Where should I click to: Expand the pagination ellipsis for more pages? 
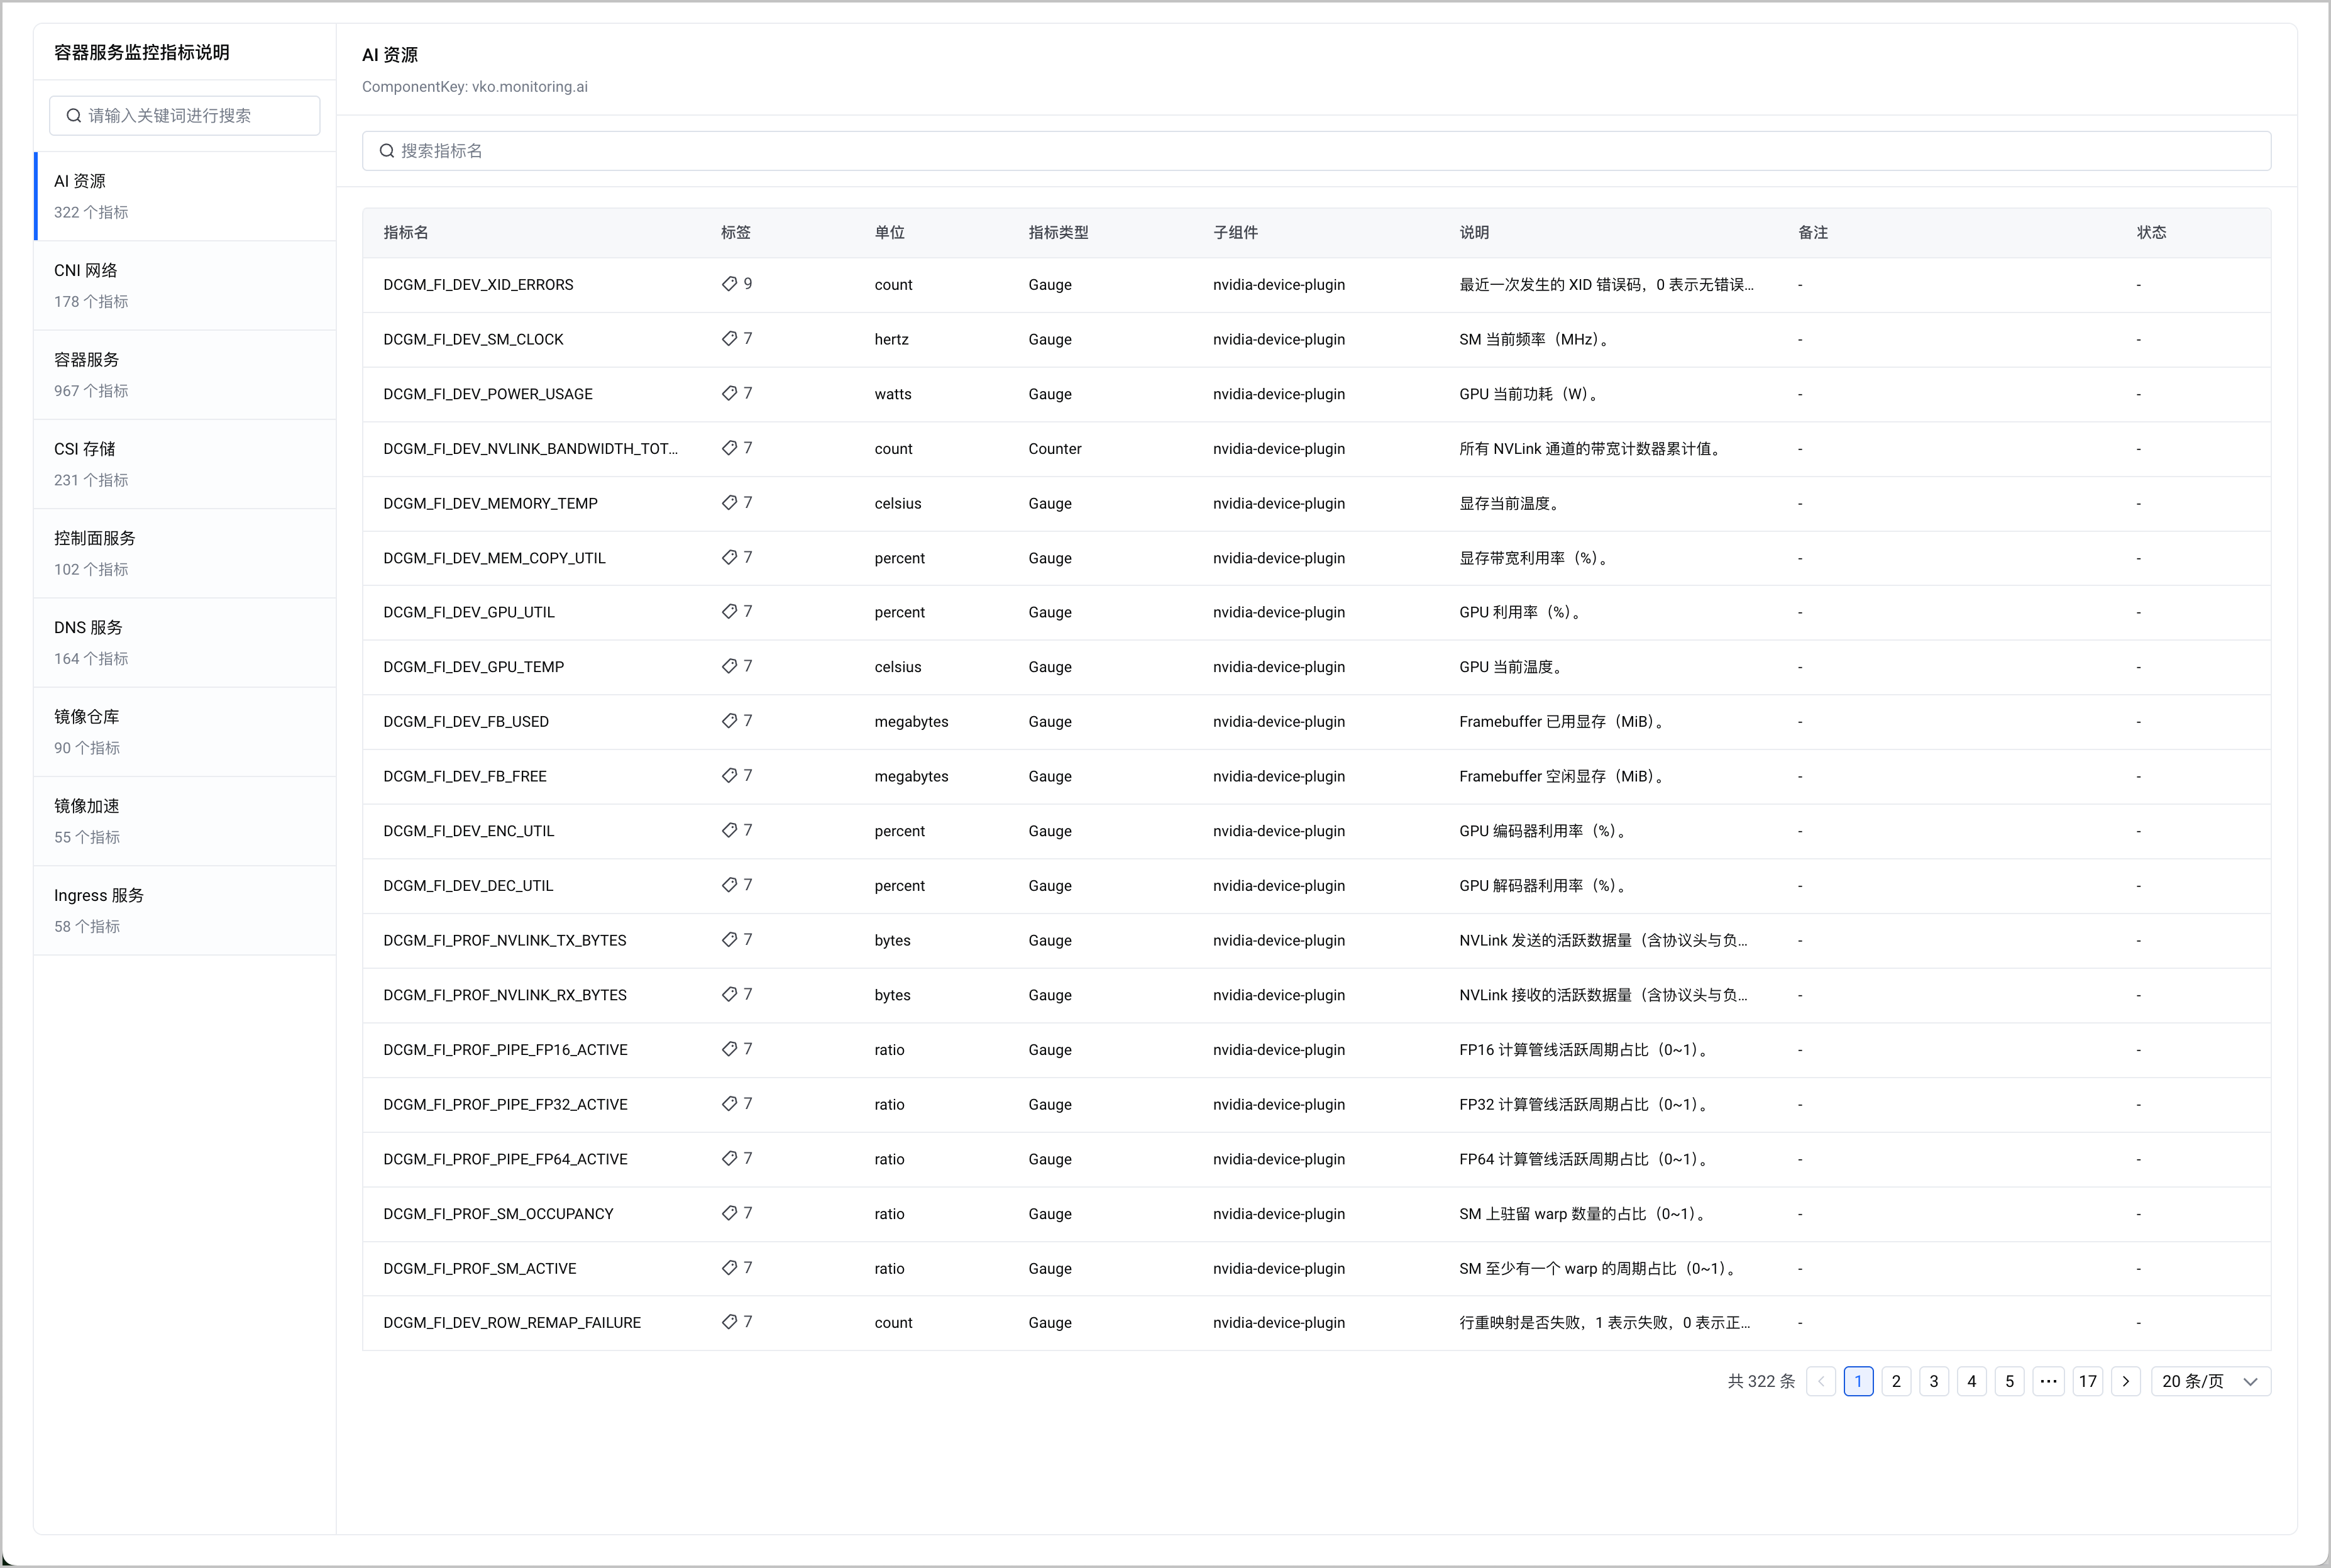click(x=2048, y=1381)
